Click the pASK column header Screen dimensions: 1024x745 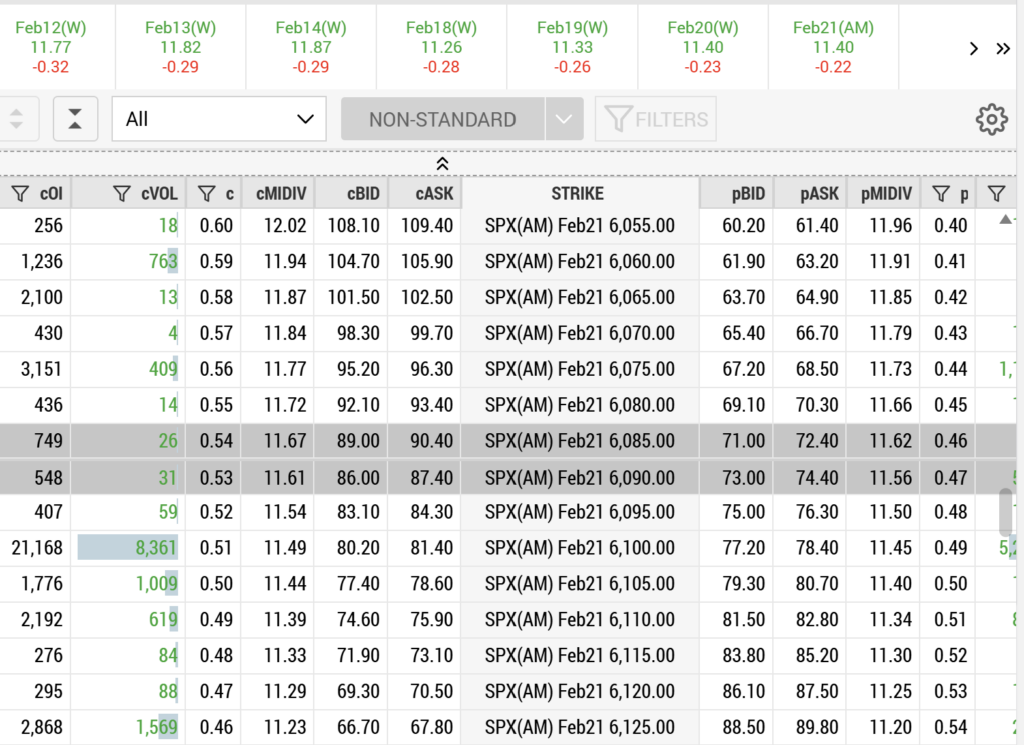(810, 194)
